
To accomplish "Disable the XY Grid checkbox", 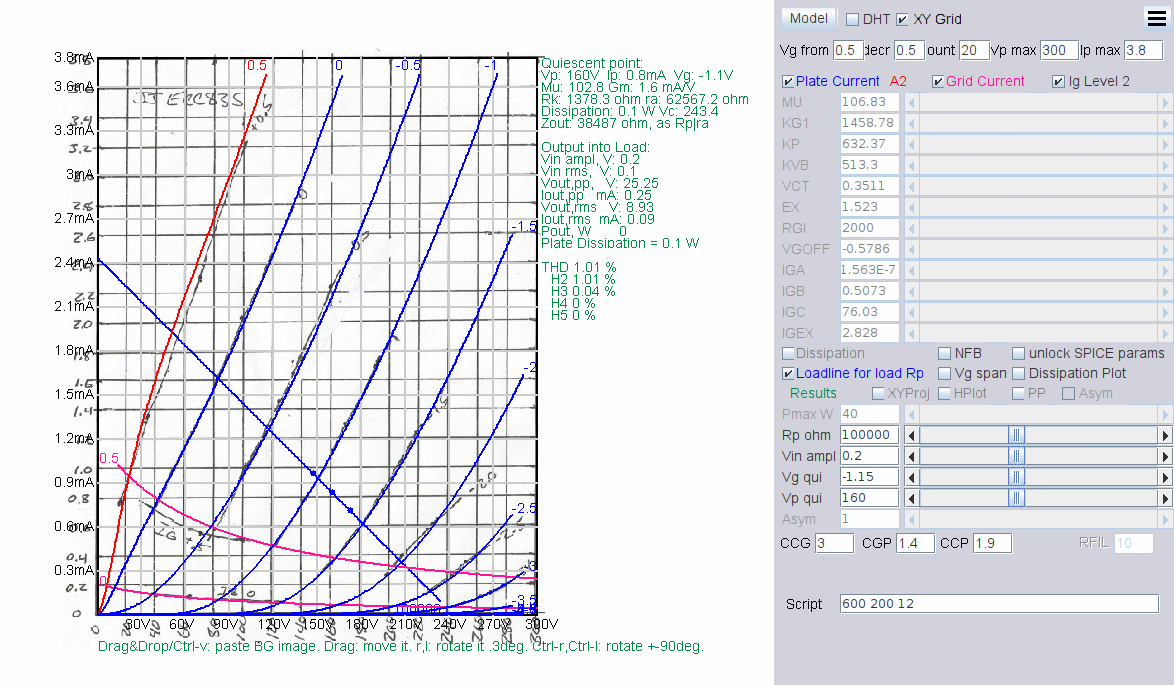I will pos(903,19).
